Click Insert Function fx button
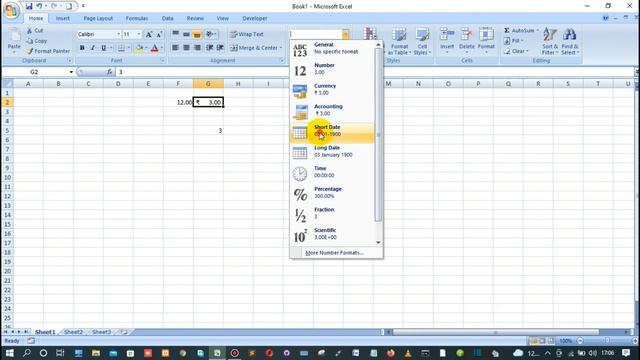This screenshot has width=640, height=360. pos(109,72)
